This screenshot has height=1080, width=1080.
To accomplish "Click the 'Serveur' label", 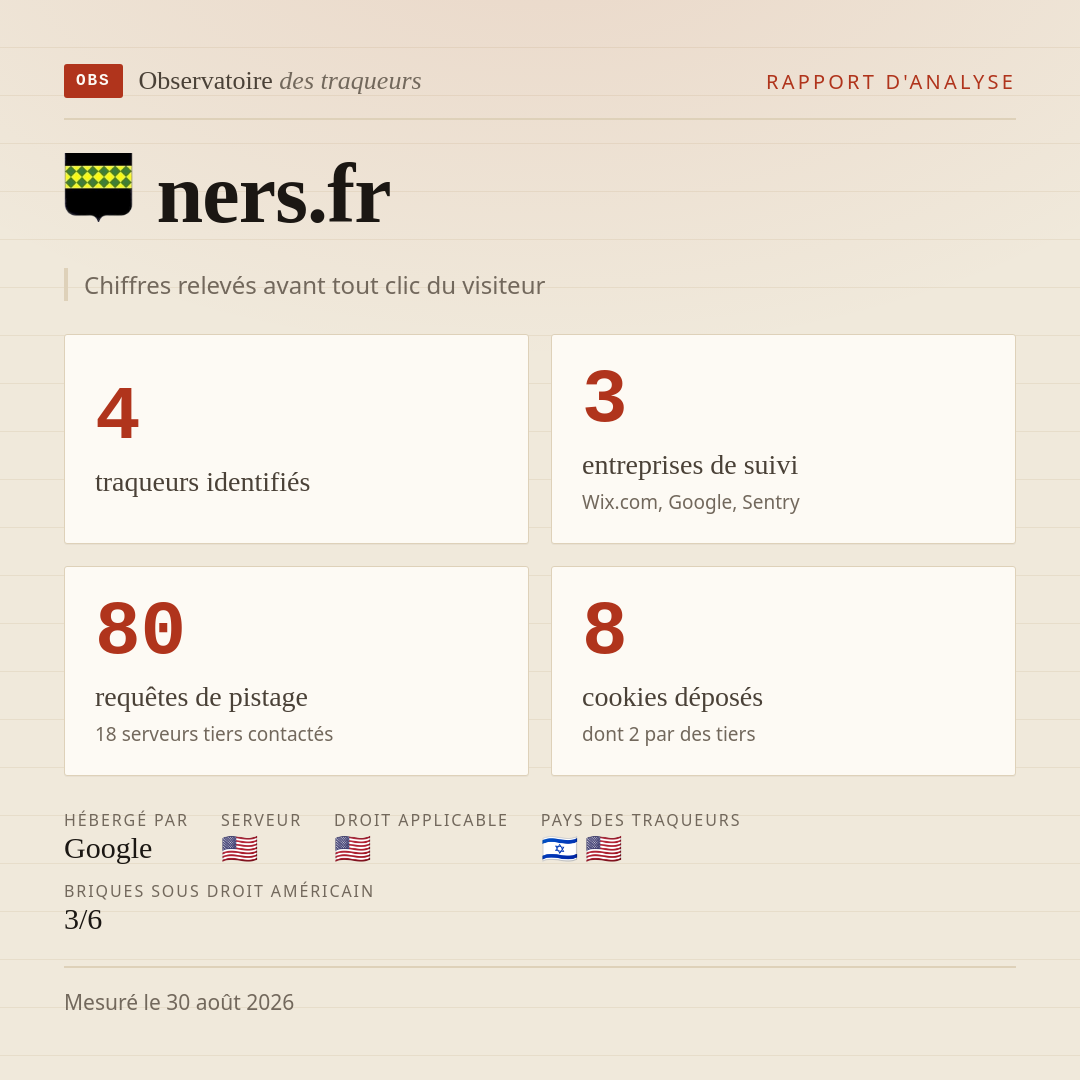I will 261,820.
